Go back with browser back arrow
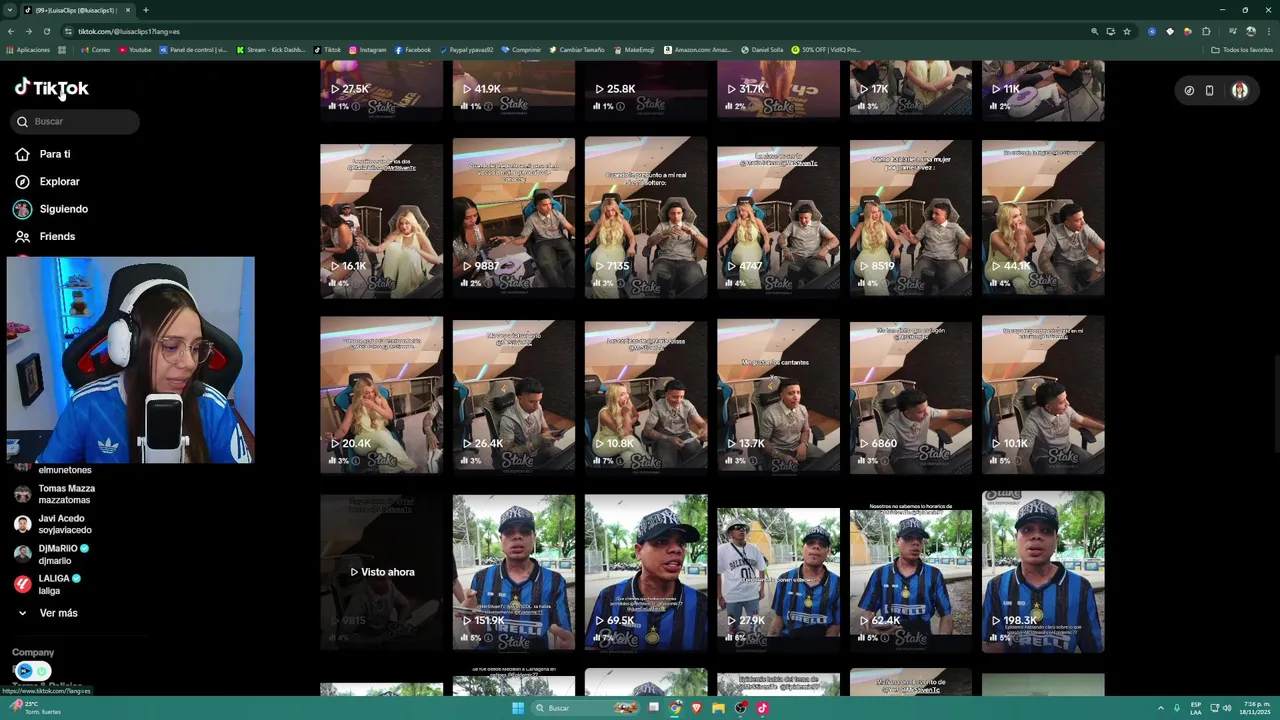1280x720 pixels. pos(12,31)
